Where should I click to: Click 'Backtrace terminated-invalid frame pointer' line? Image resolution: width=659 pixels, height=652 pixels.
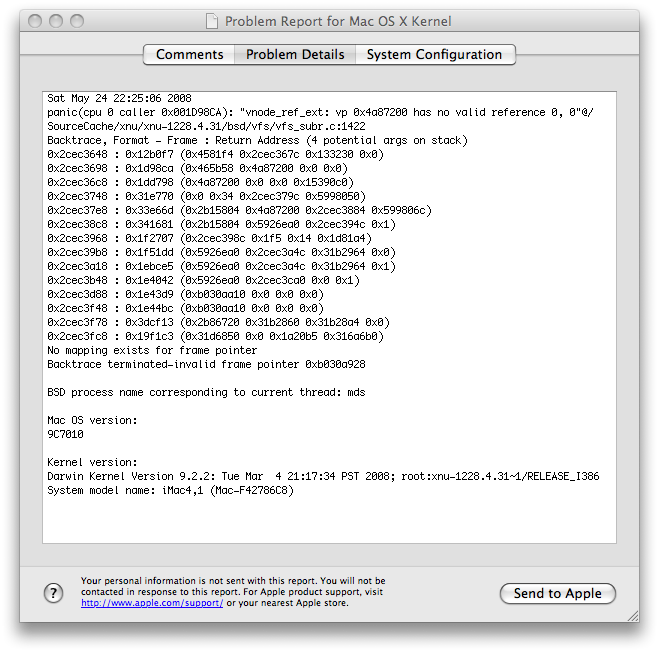[x=206, y=364]
